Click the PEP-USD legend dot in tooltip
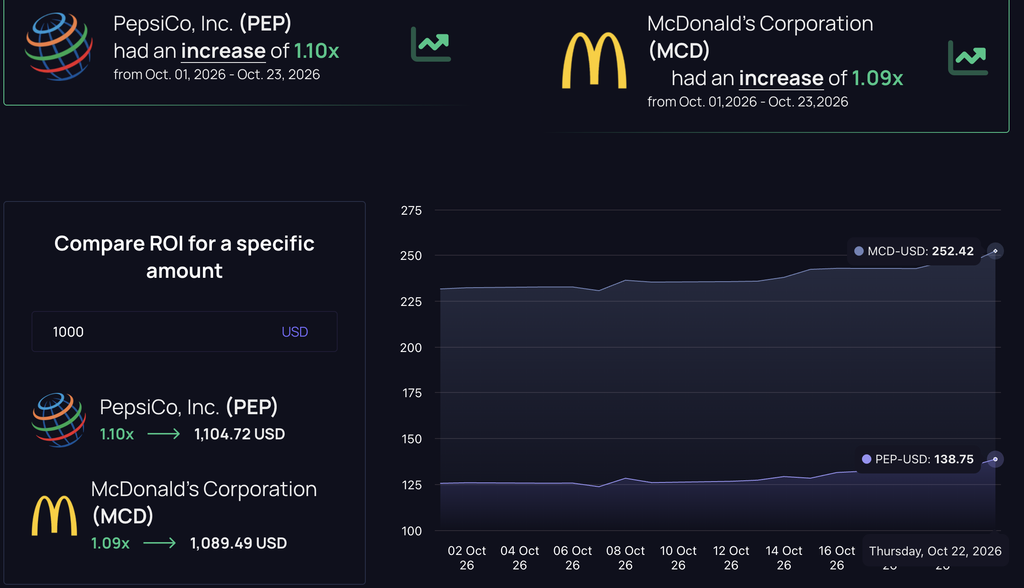The height and width of the screenshot is (588, 1024). point(867,459)
